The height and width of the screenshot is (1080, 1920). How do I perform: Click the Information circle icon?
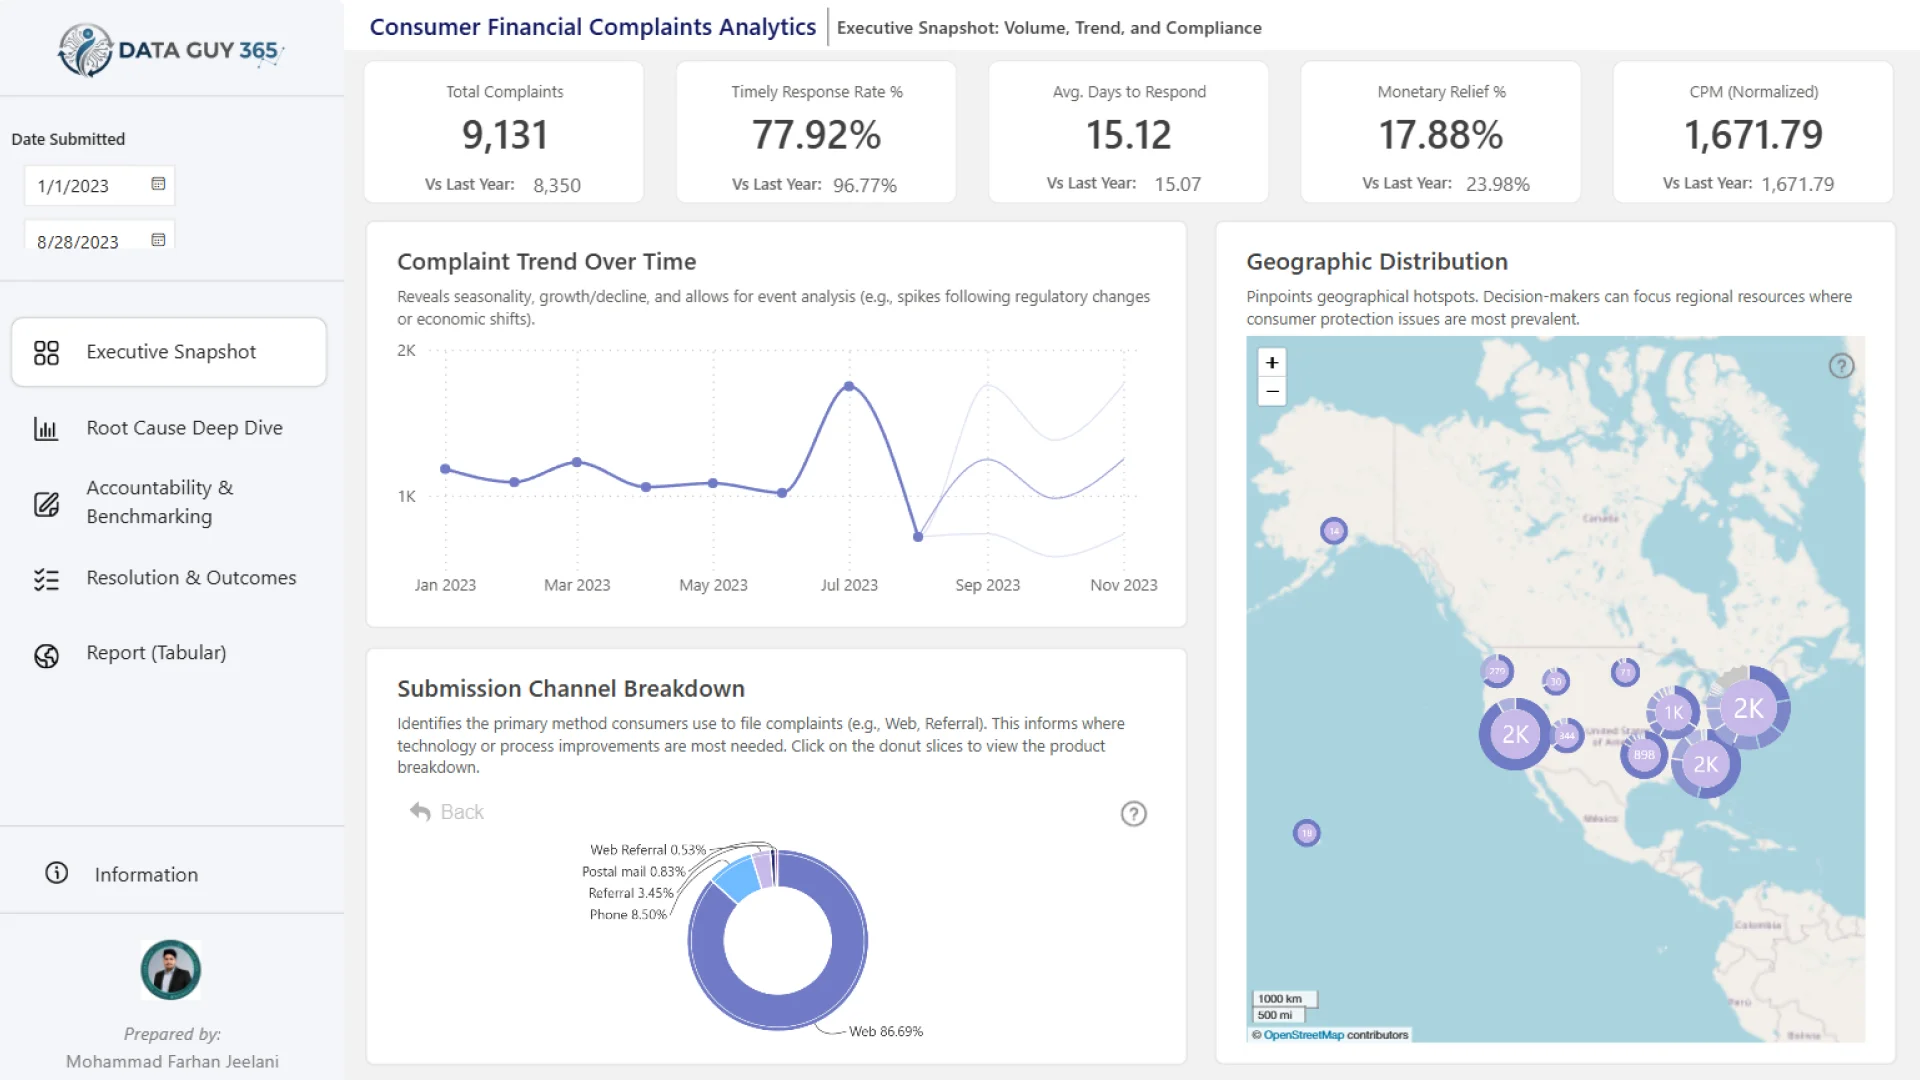[57, 873]
